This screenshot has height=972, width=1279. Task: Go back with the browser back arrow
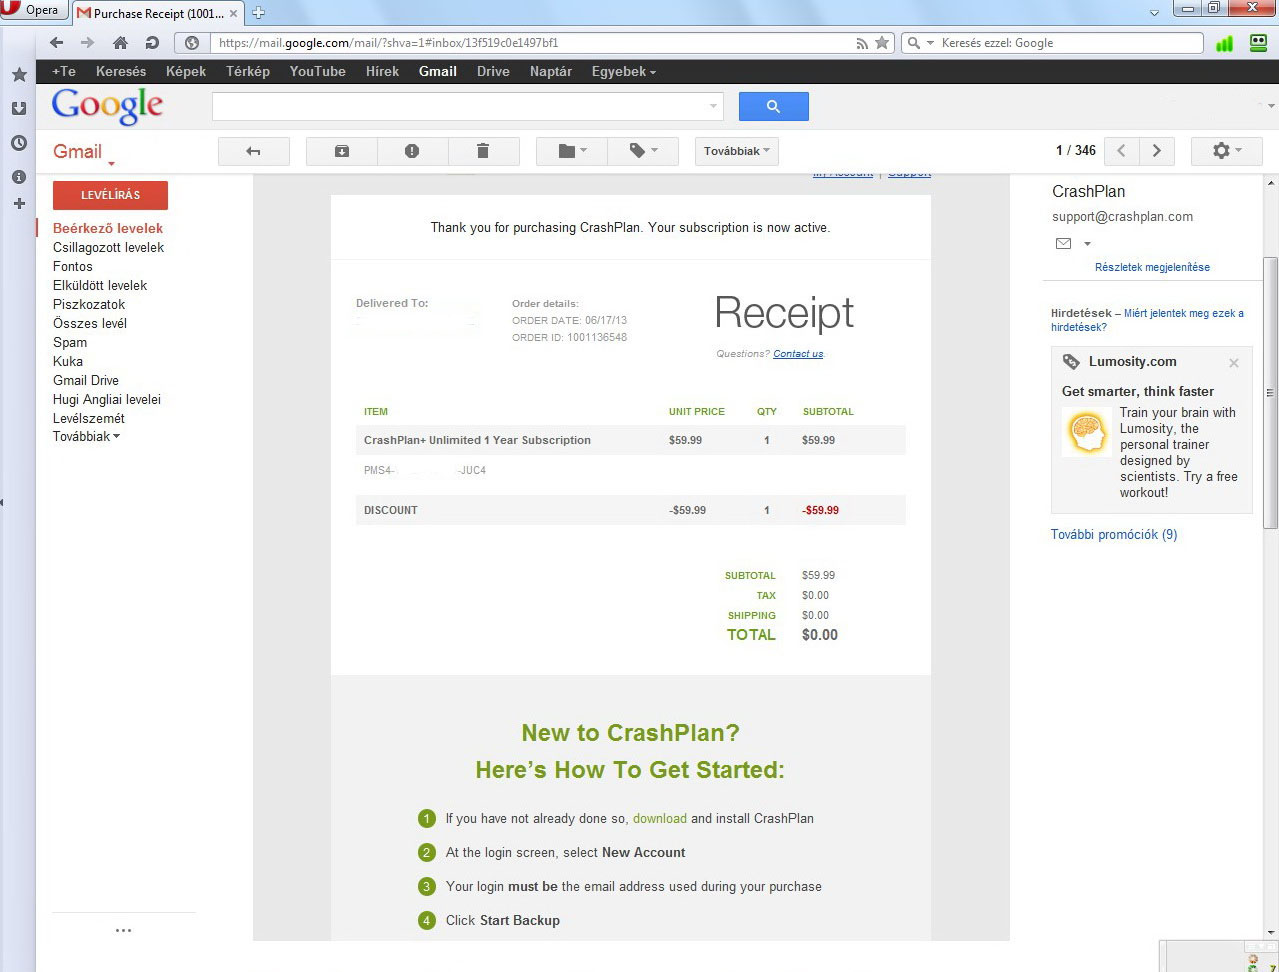click(56, 43)
